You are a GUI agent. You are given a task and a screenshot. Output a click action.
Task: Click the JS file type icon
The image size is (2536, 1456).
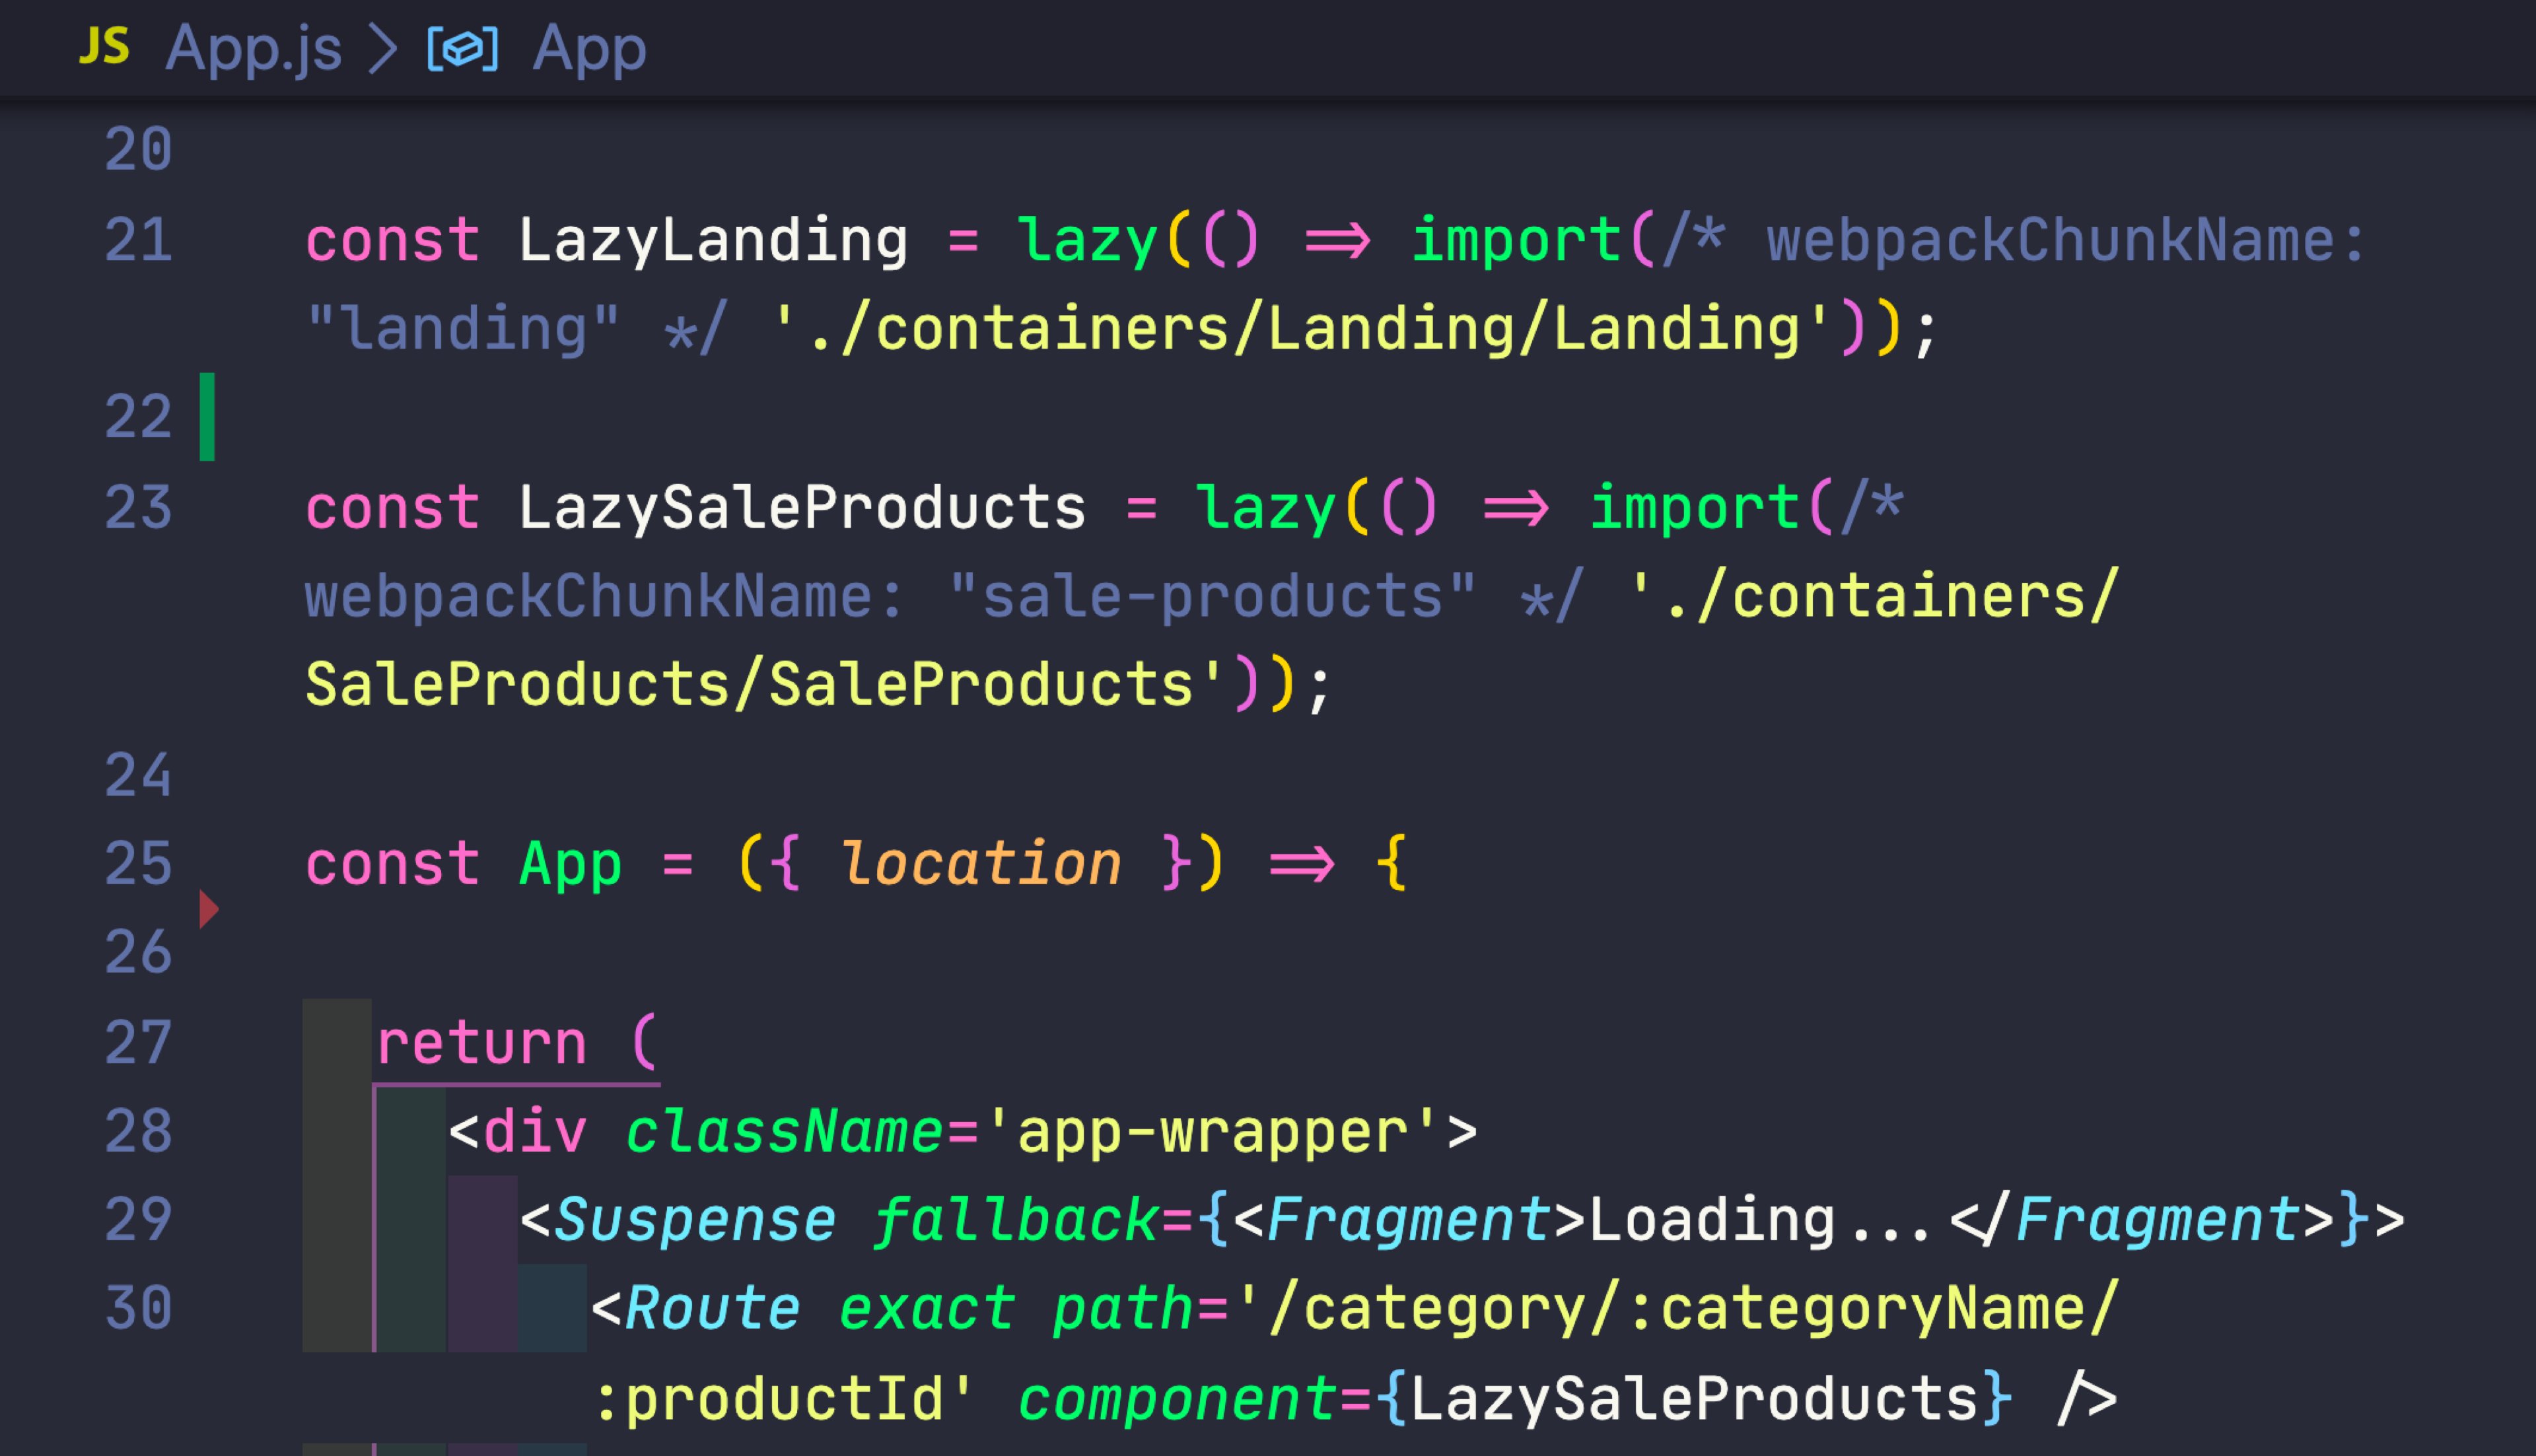[x=104, y=47]
